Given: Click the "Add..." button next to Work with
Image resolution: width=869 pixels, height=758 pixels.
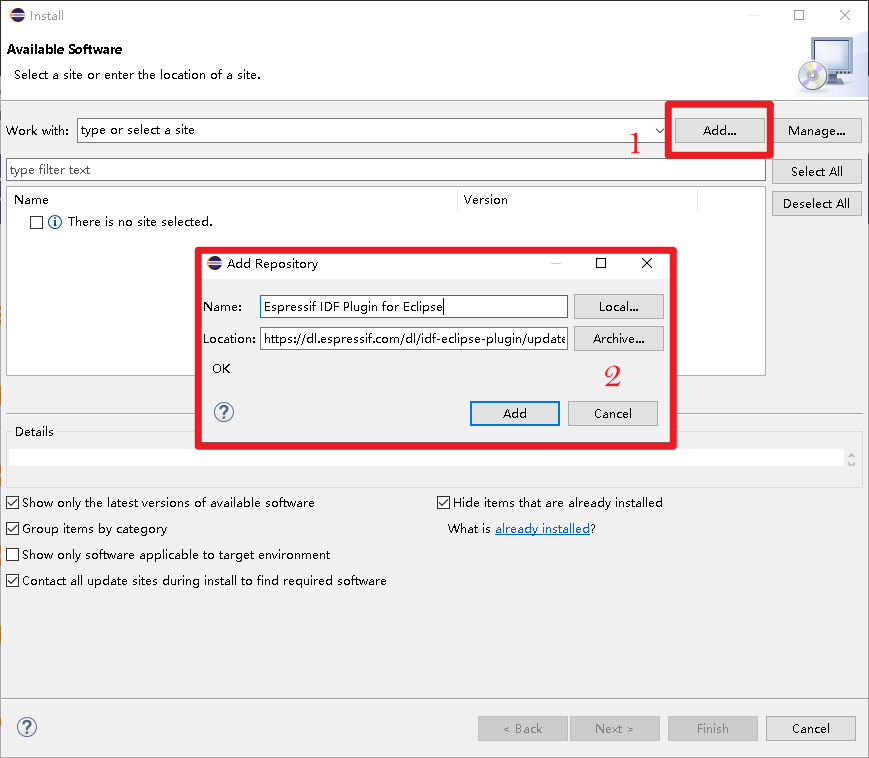Looking at the screenshot, I should (x=718, y=129).
